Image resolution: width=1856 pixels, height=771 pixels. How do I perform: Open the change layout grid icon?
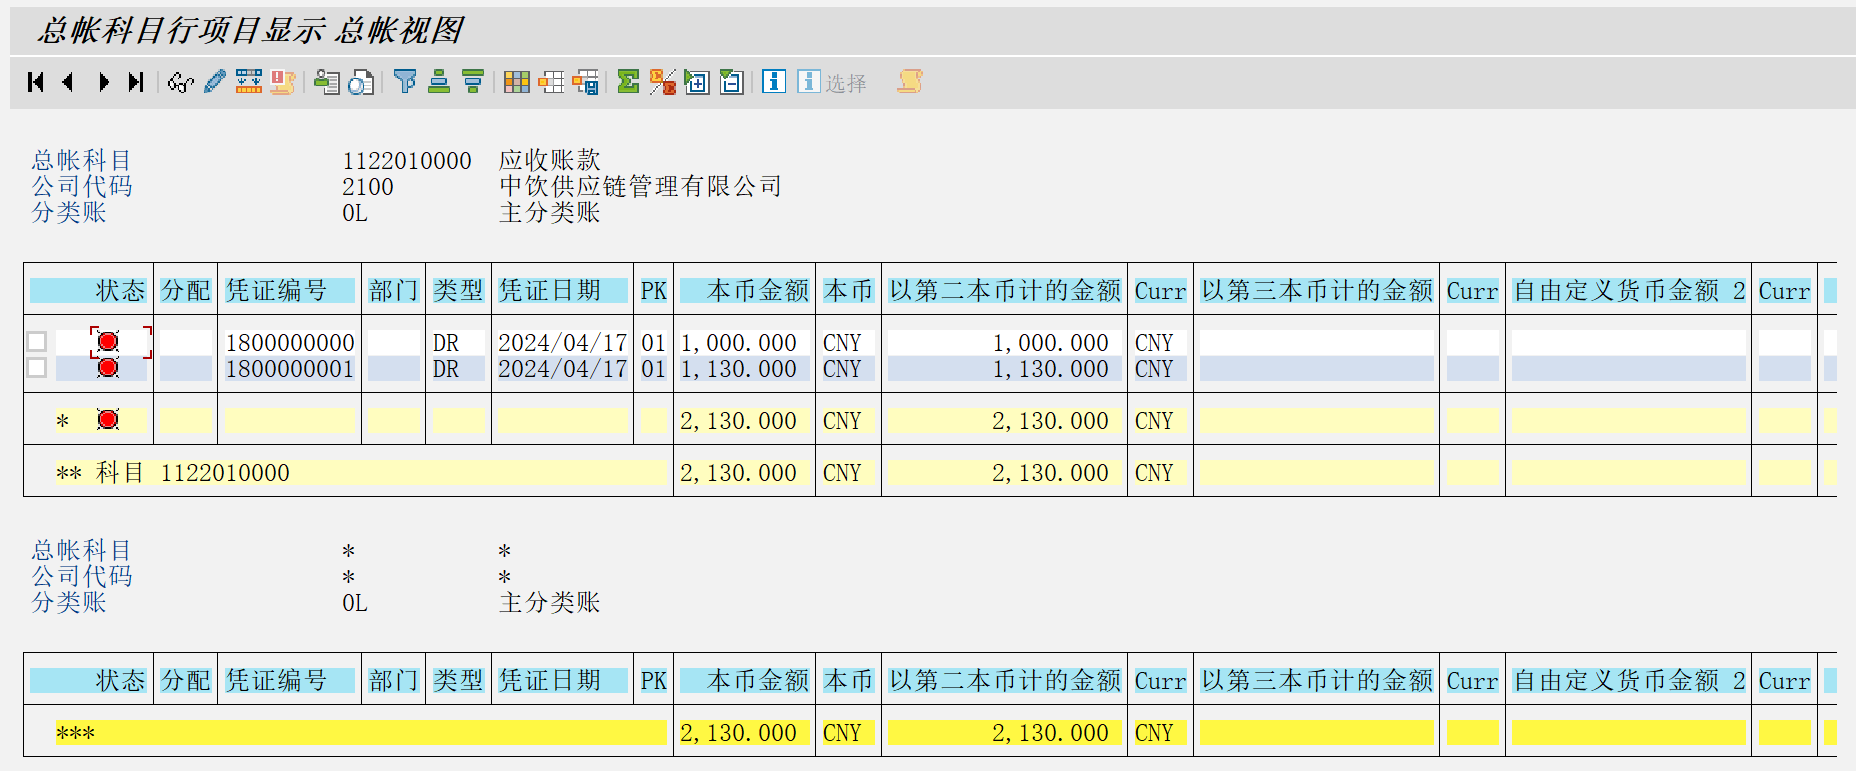pos(517,82)
